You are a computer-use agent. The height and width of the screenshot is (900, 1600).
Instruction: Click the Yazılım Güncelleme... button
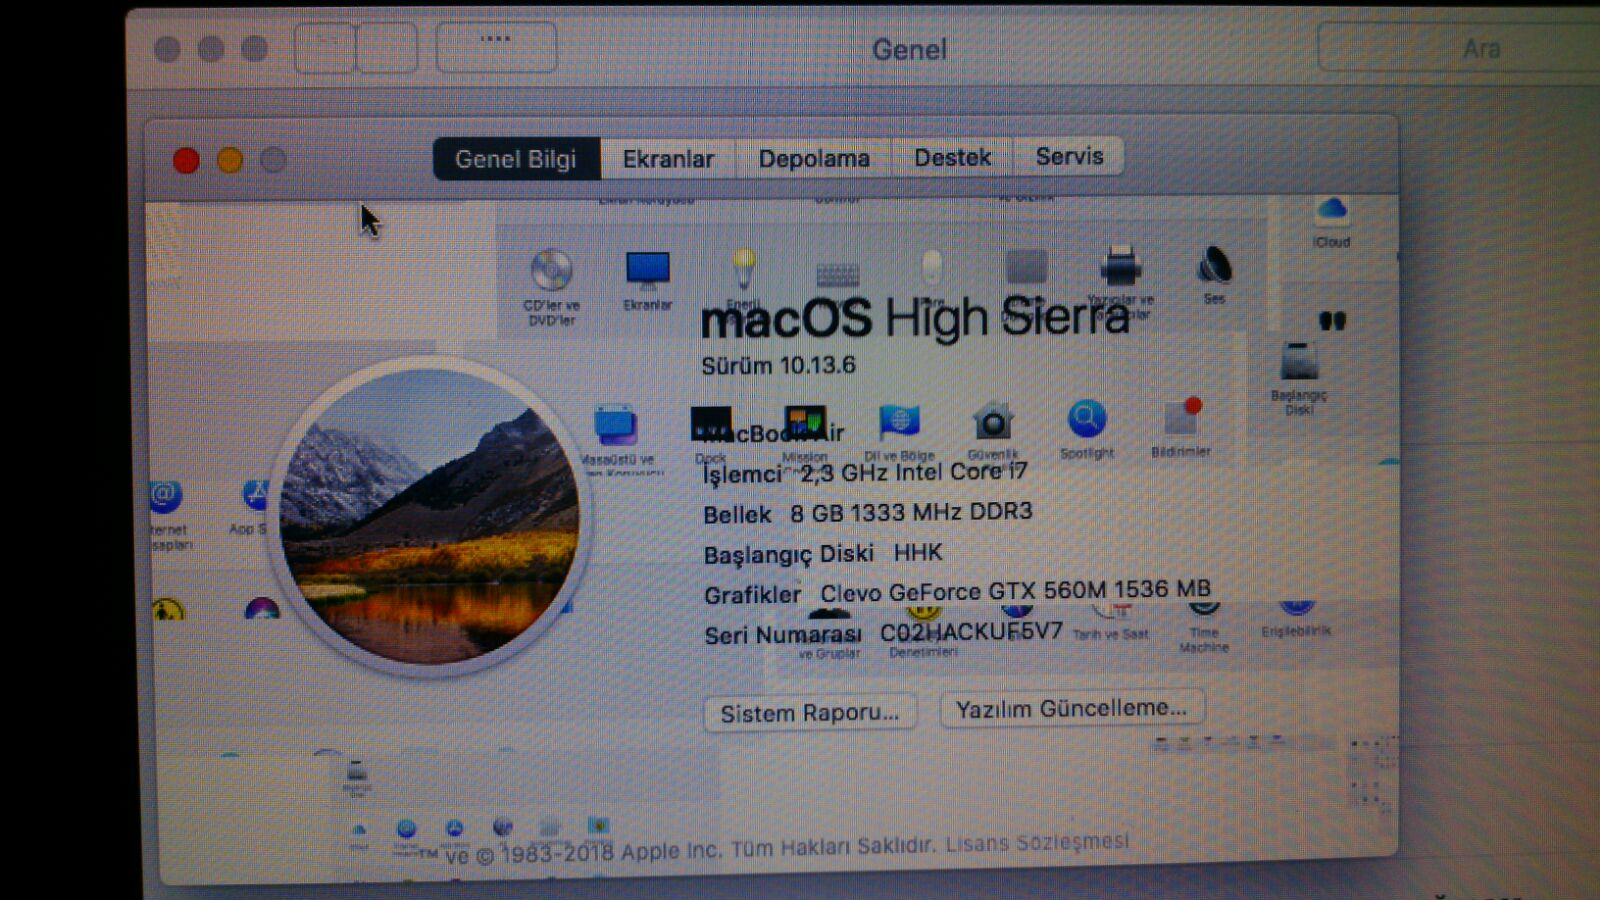1072,709
